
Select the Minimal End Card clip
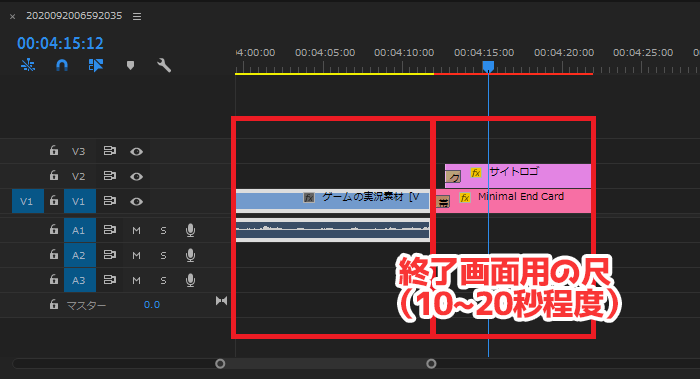pyautogui.click(x=513, y=200)
